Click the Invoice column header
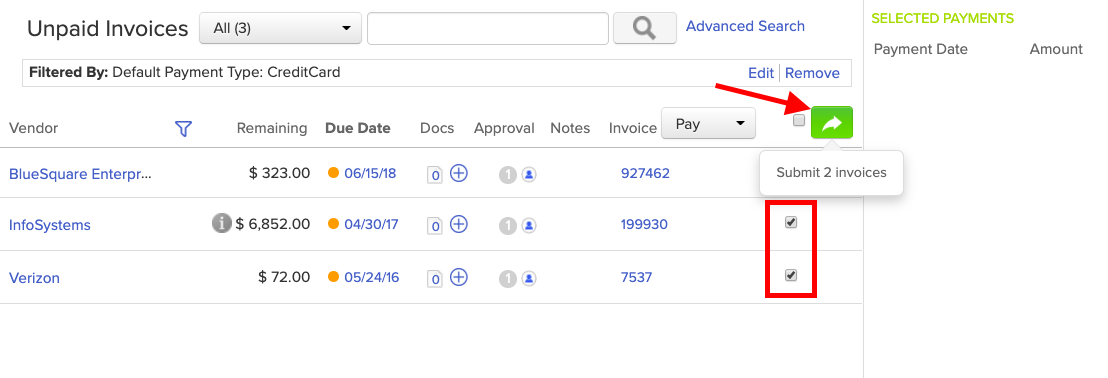Screen dimensions: 1108x378 click(x=633, y=129)
